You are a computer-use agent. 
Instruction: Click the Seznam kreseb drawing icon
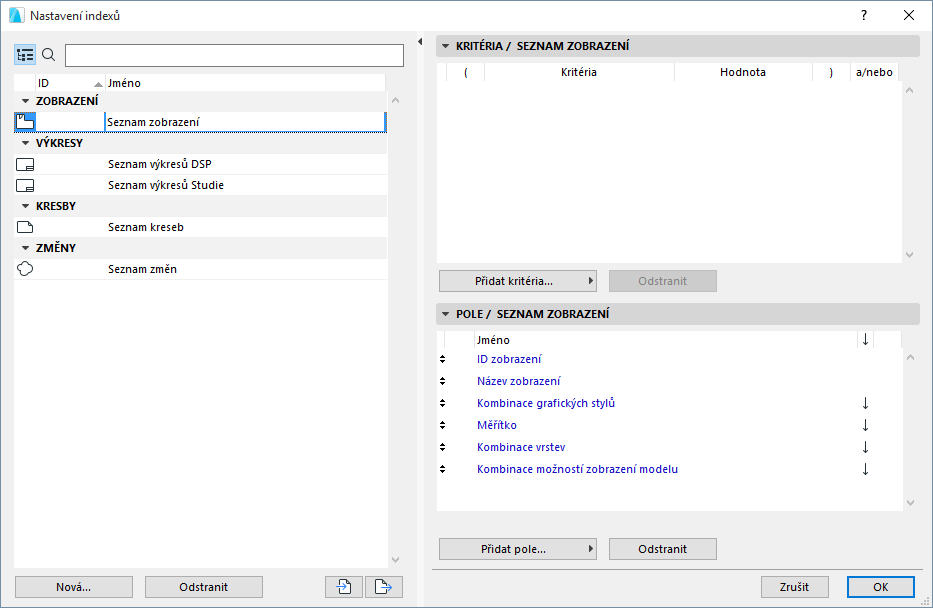[23, 227]
